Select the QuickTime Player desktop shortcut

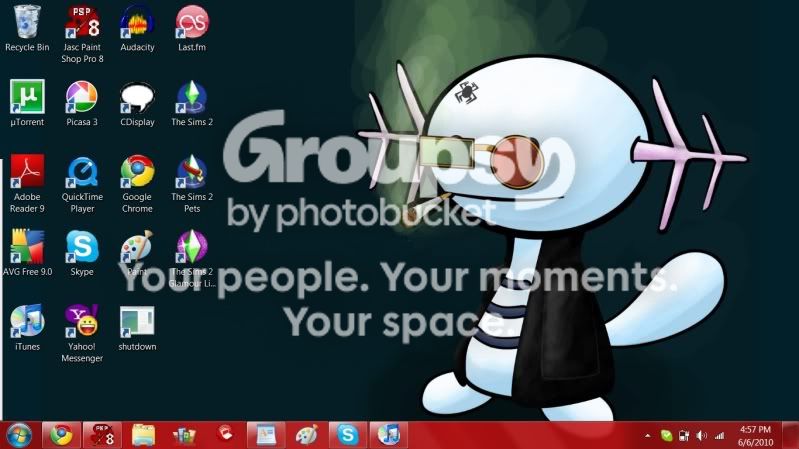[82, 184]
